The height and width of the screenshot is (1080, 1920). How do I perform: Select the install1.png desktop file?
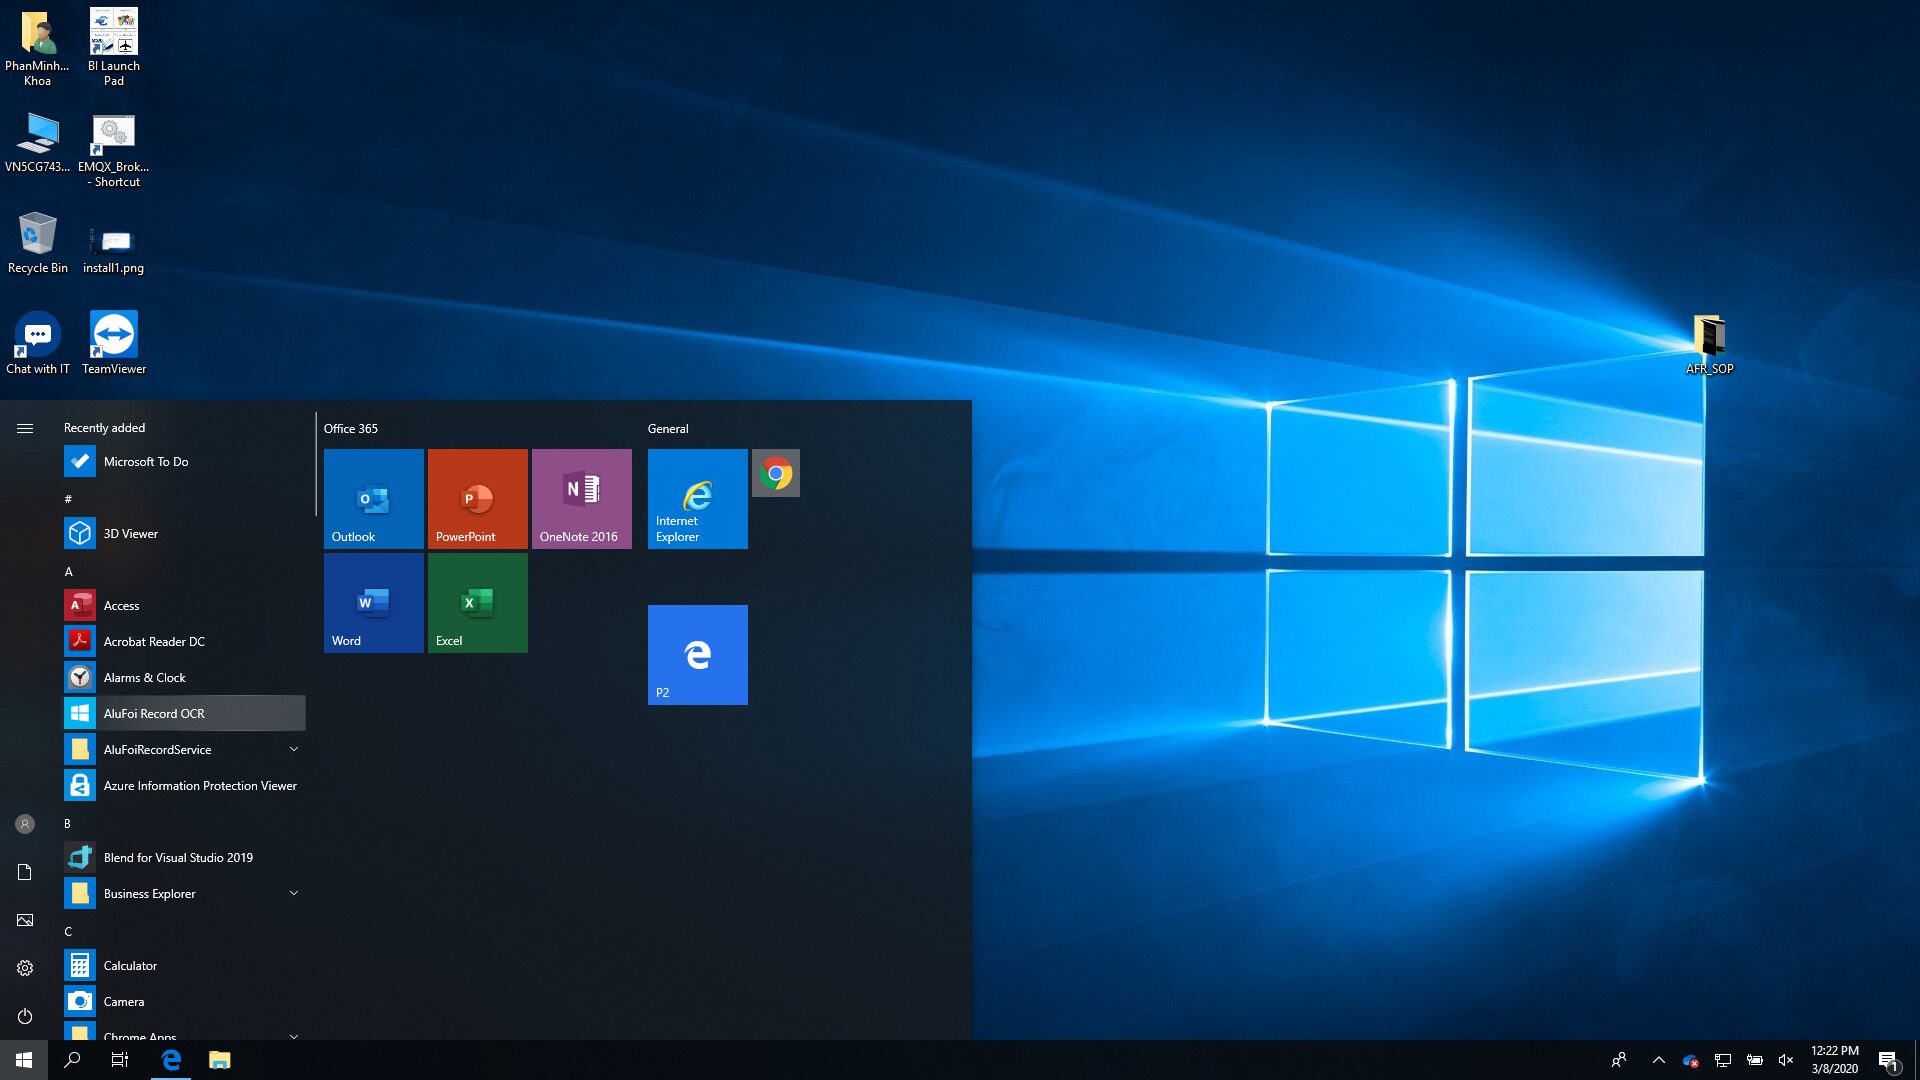click(x=114, y=250)
